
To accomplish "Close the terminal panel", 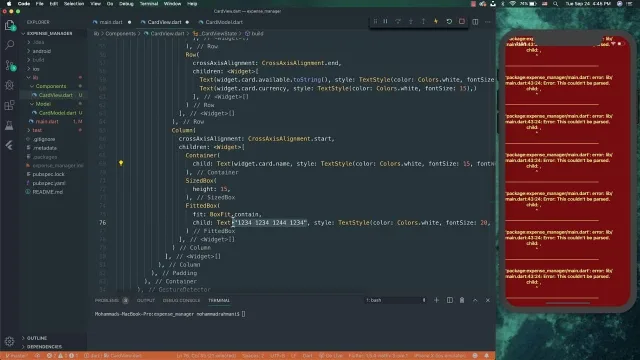I will (488, 300).
